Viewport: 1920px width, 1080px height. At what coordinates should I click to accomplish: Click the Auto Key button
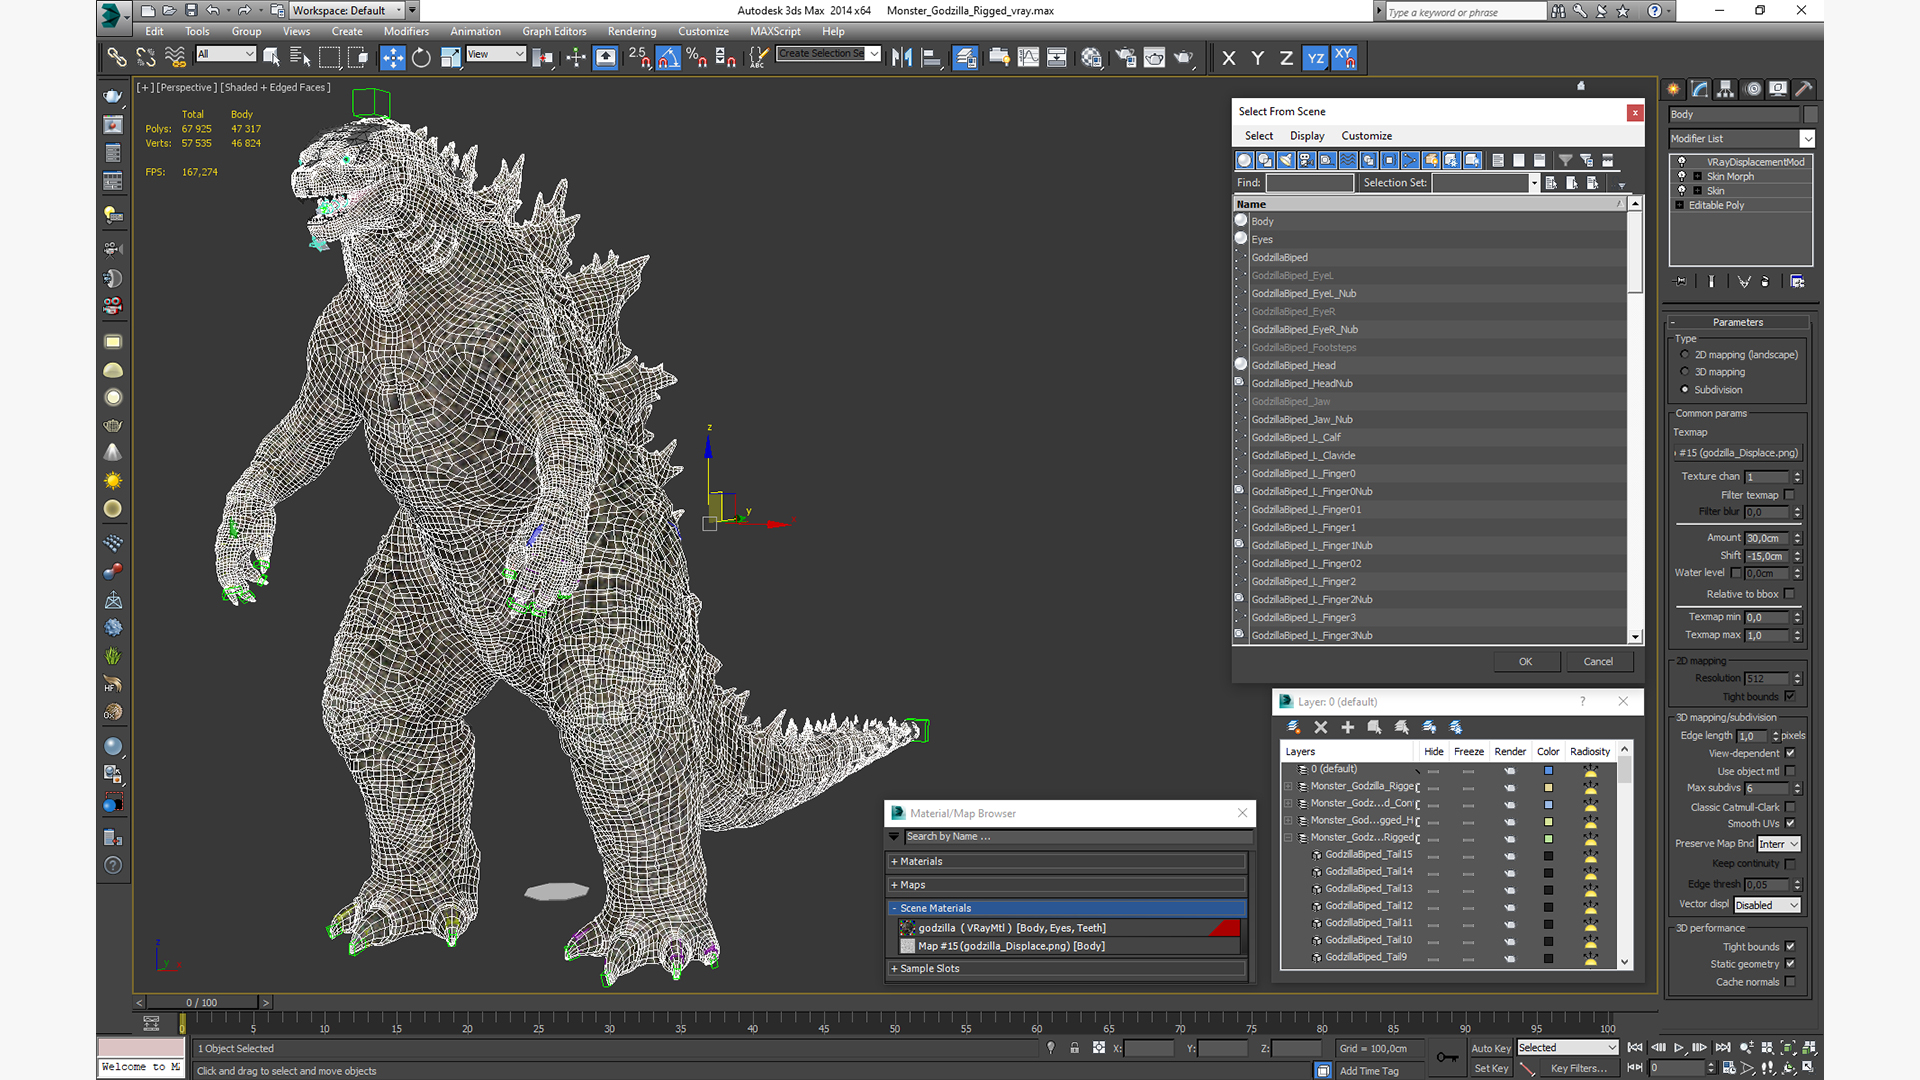pyautogui.click(x=1490, y=1048)
